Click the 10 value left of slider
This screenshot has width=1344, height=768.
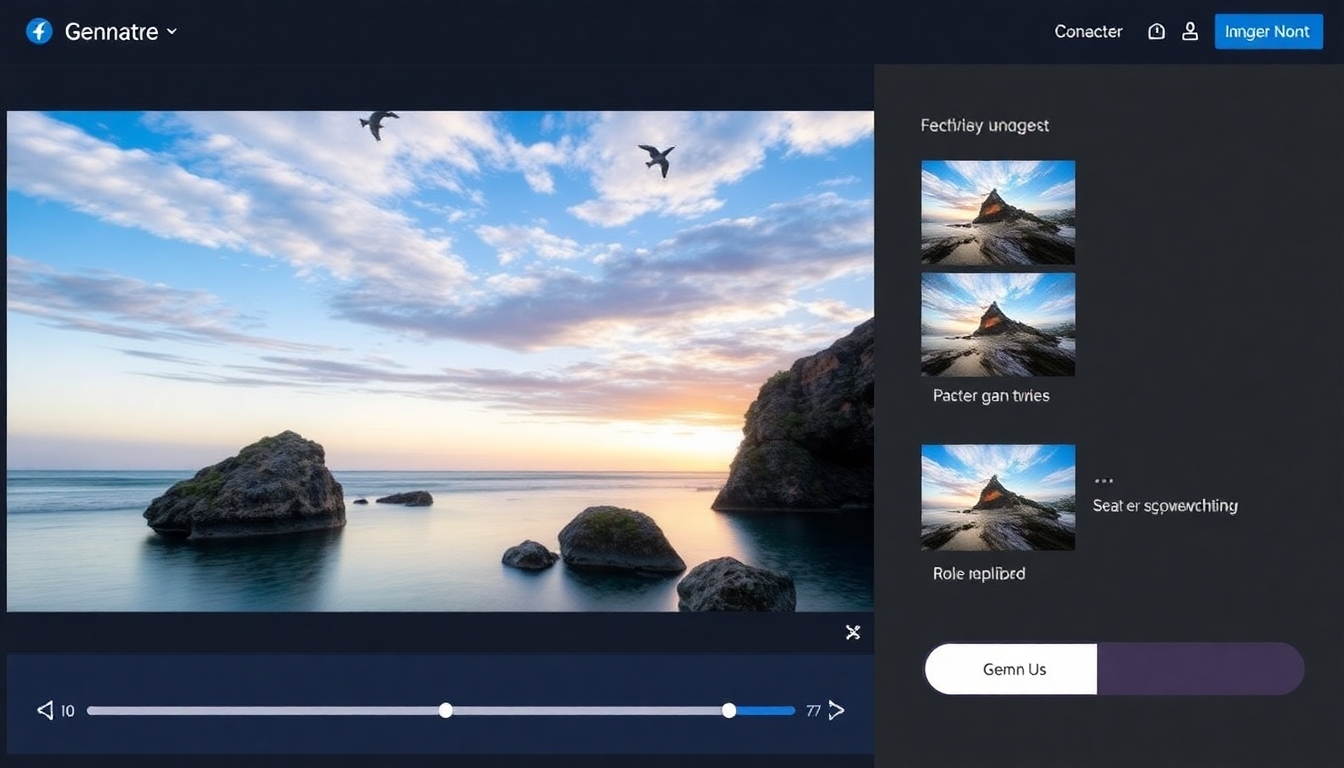pyautogui.click(x=68, y=711)
